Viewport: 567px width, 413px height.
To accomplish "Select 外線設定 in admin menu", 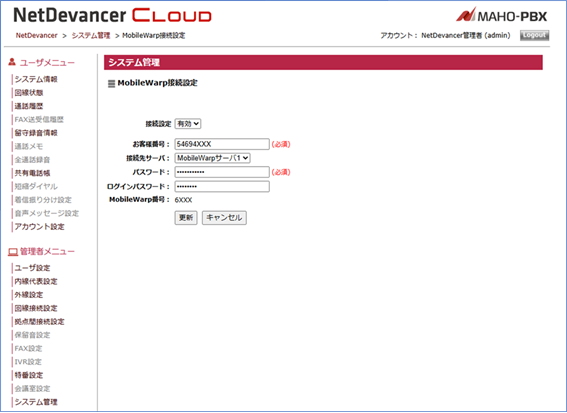I will coord(29,295).
